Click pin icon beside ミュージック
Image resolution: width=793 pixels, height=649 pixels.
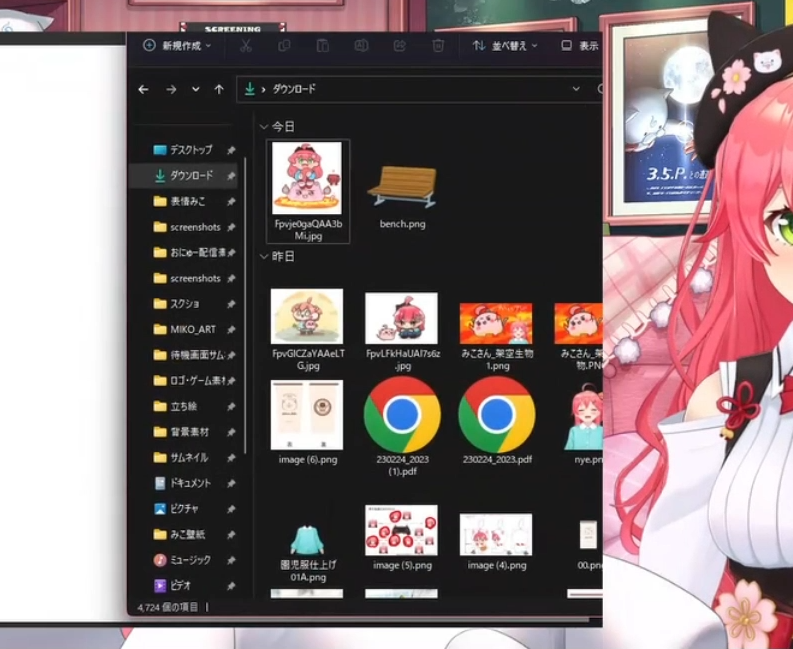coord(231,560)
